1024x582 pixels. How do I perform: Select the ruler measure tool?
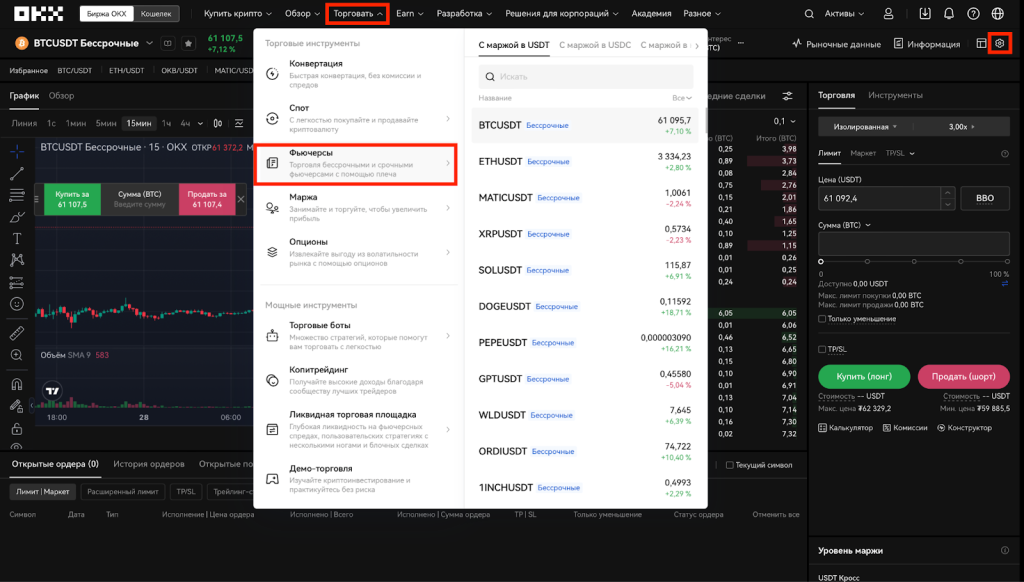(x=17, y=332)
